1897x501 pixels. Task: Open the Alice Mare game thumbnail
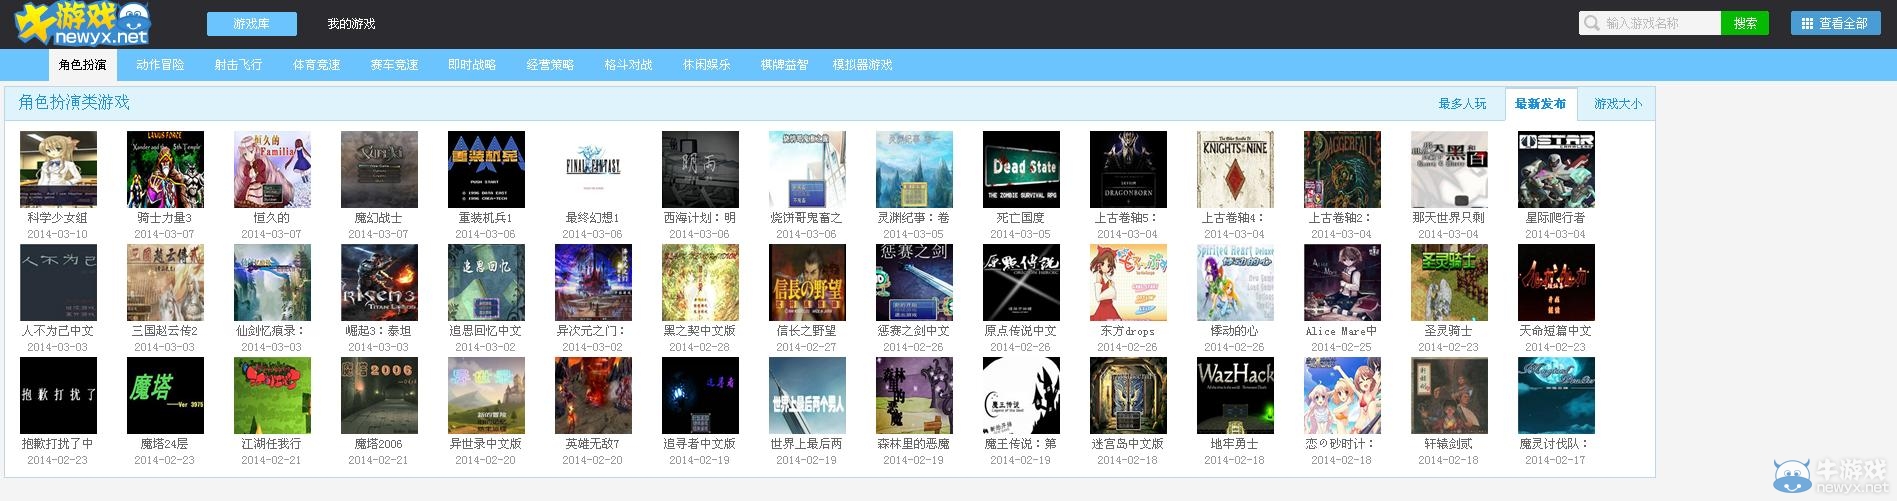(1342, 282)
